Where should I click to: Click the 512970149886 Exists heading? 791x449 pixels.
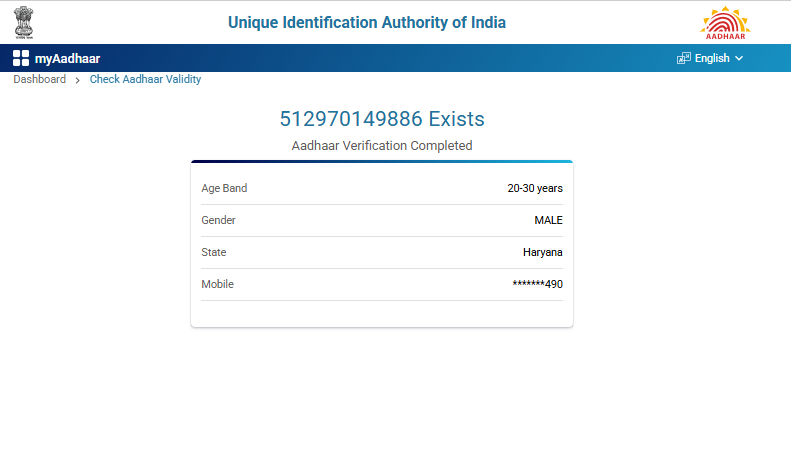pyautogui.click(x=382, y=119)
